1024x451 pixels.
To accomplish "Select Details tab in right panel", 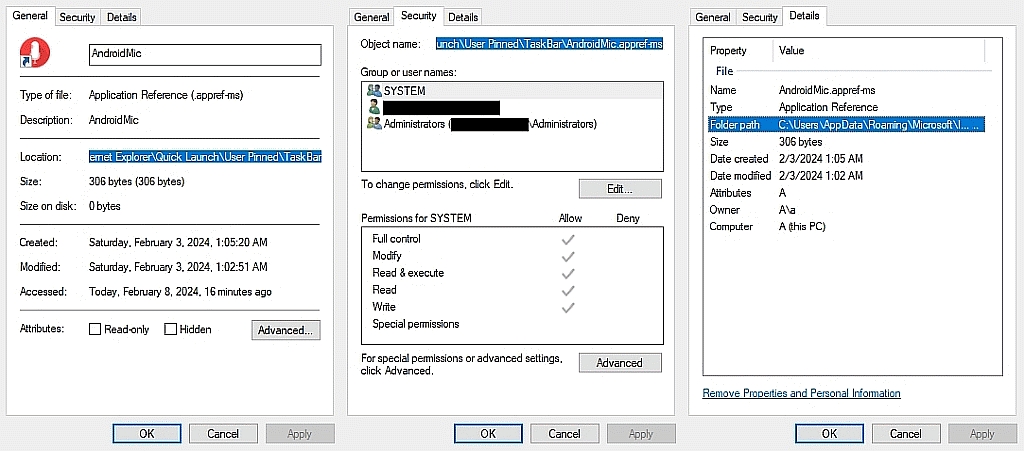I will coord(805,16).
